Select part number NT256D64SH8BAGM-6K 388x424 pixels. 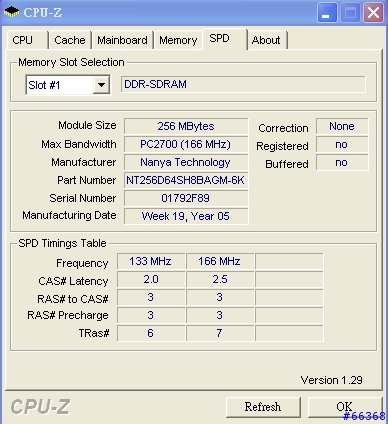pyautogui.click(x=186, y=180)
